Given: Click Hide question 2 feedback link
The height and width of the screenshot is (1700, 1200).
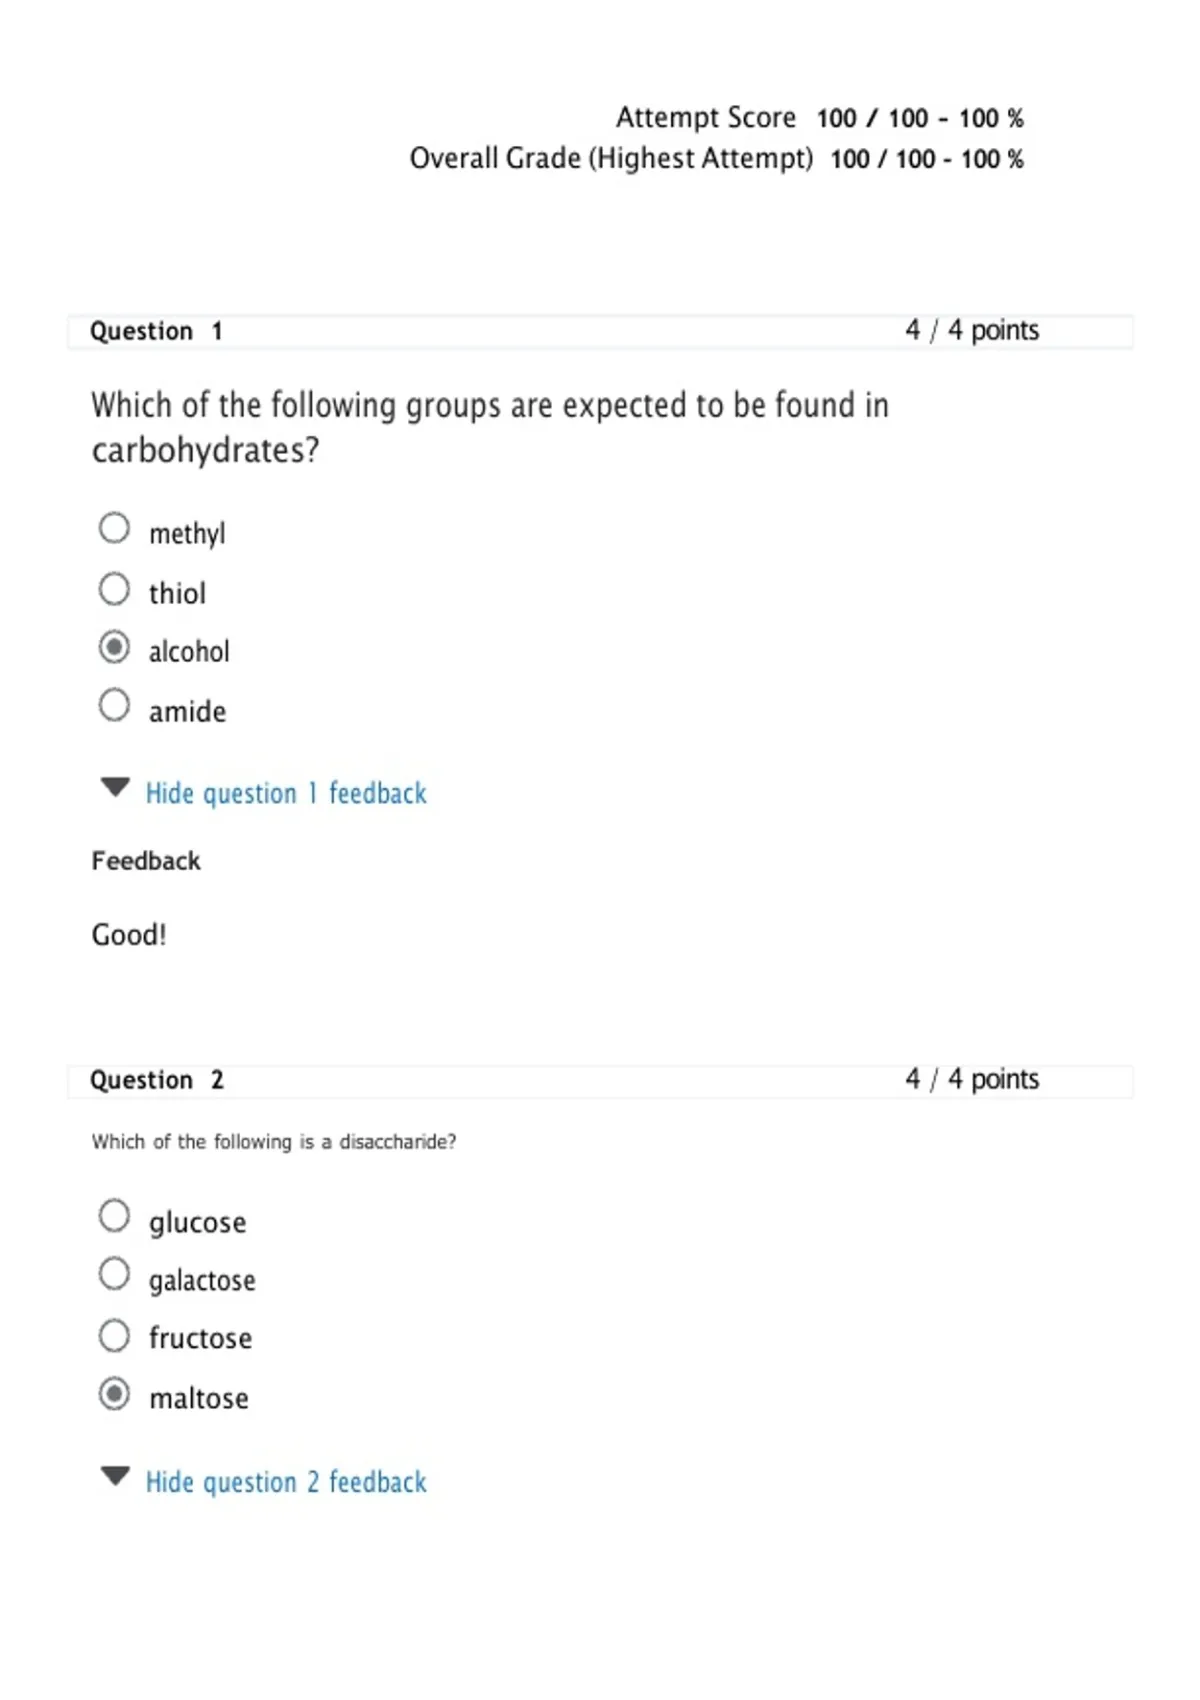Looking at the screenshot, I should click(286, 1482).
